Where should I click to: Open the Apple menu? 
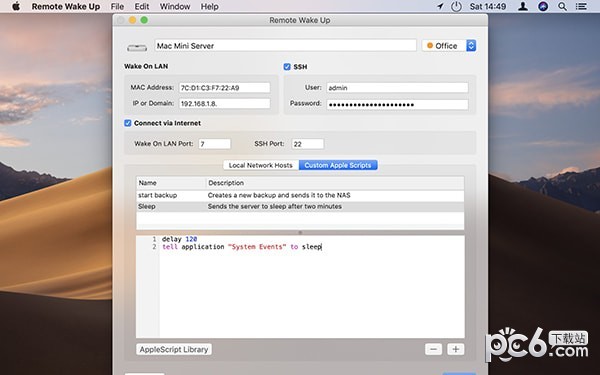pyautogui.click(x=16, y=6)
